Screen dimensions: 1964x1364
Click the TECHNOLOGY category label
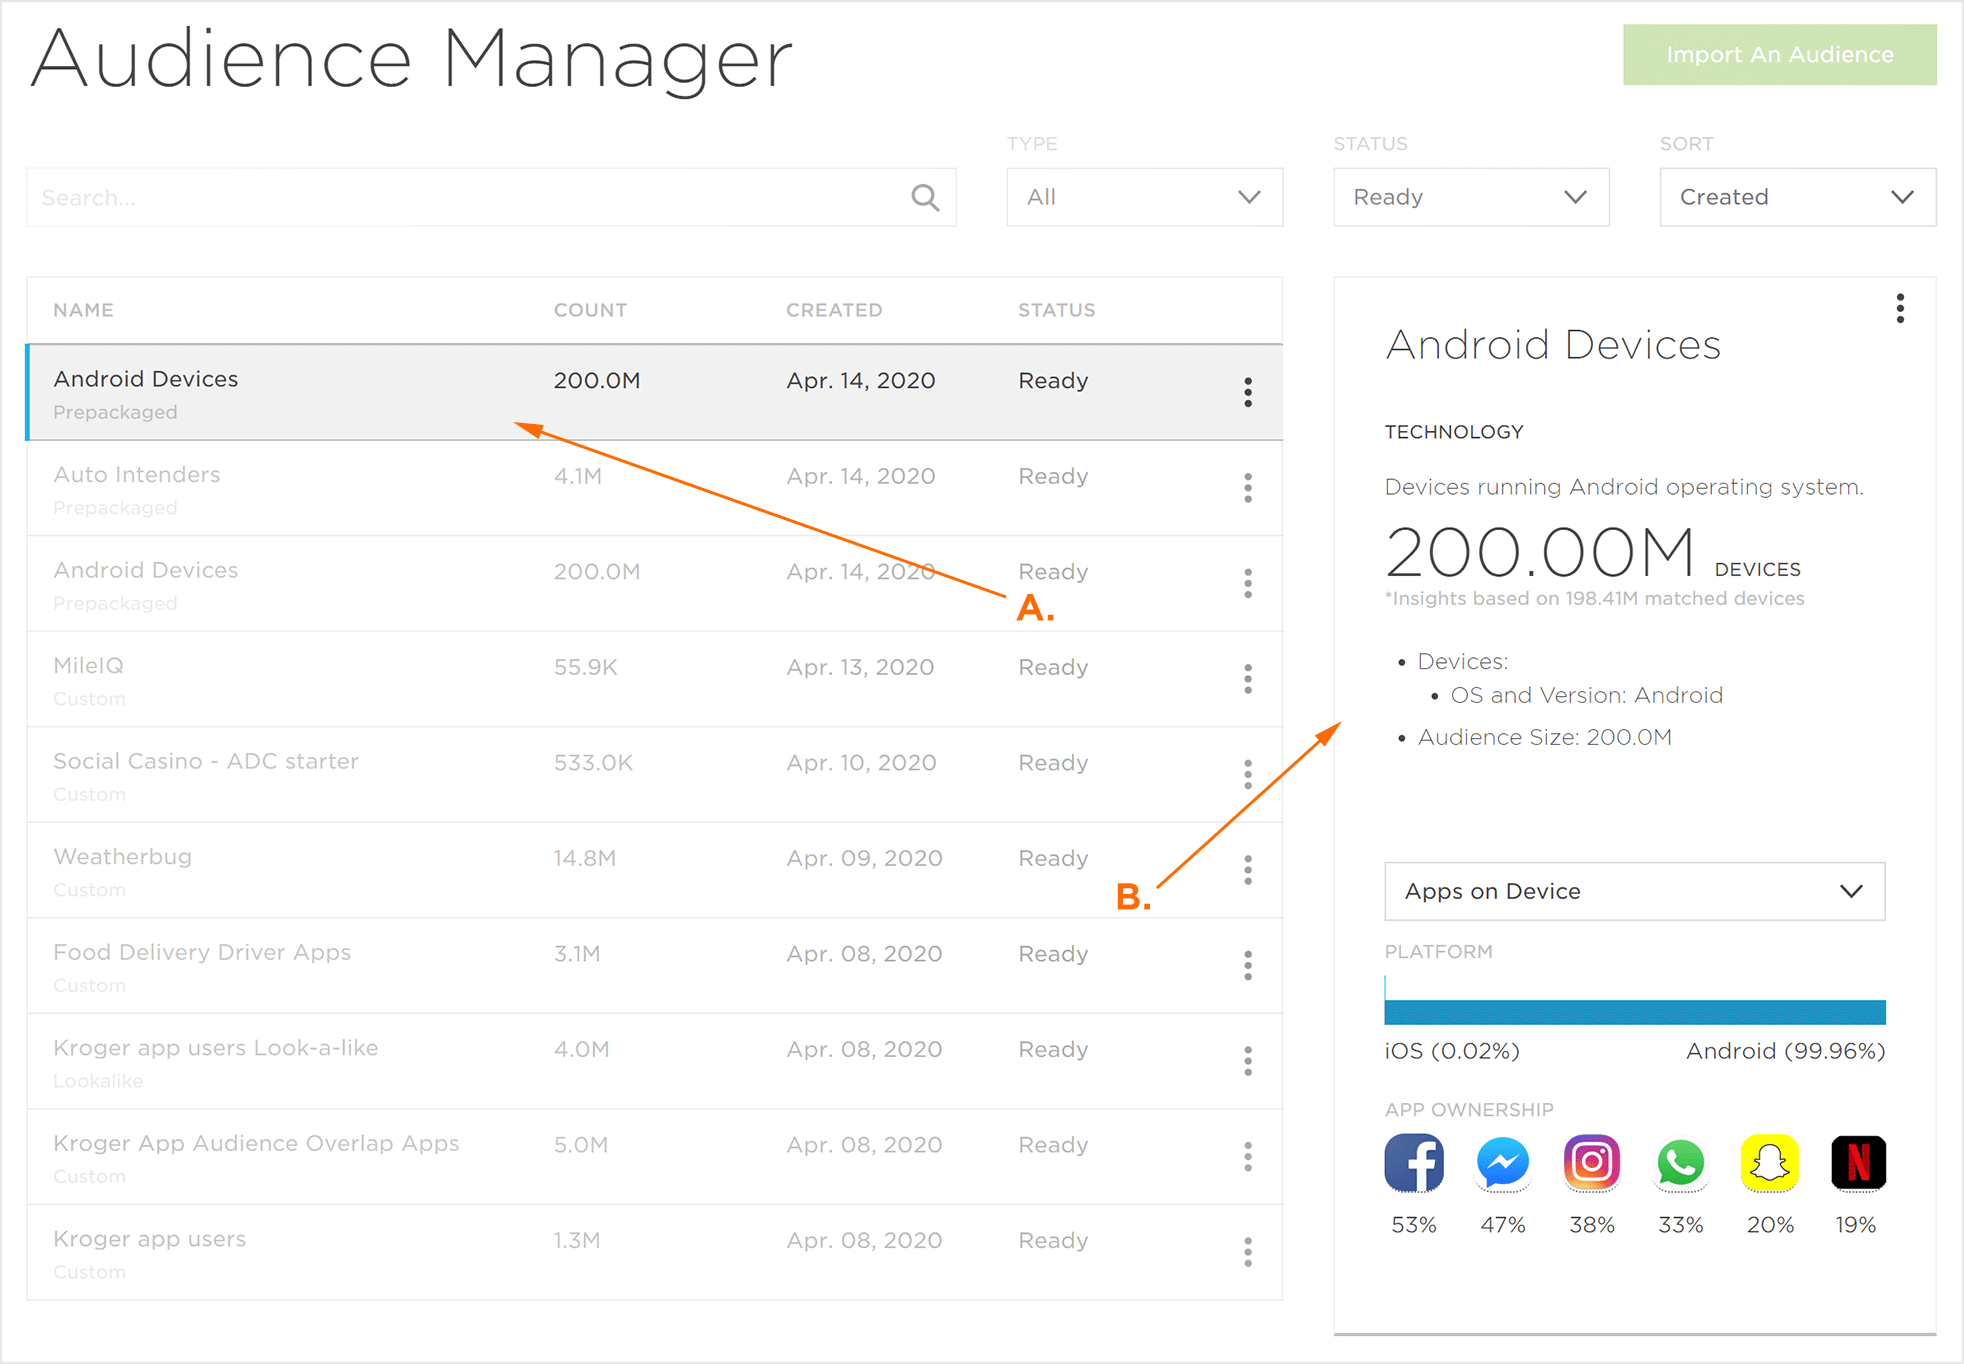click(x=1454, y=432)
